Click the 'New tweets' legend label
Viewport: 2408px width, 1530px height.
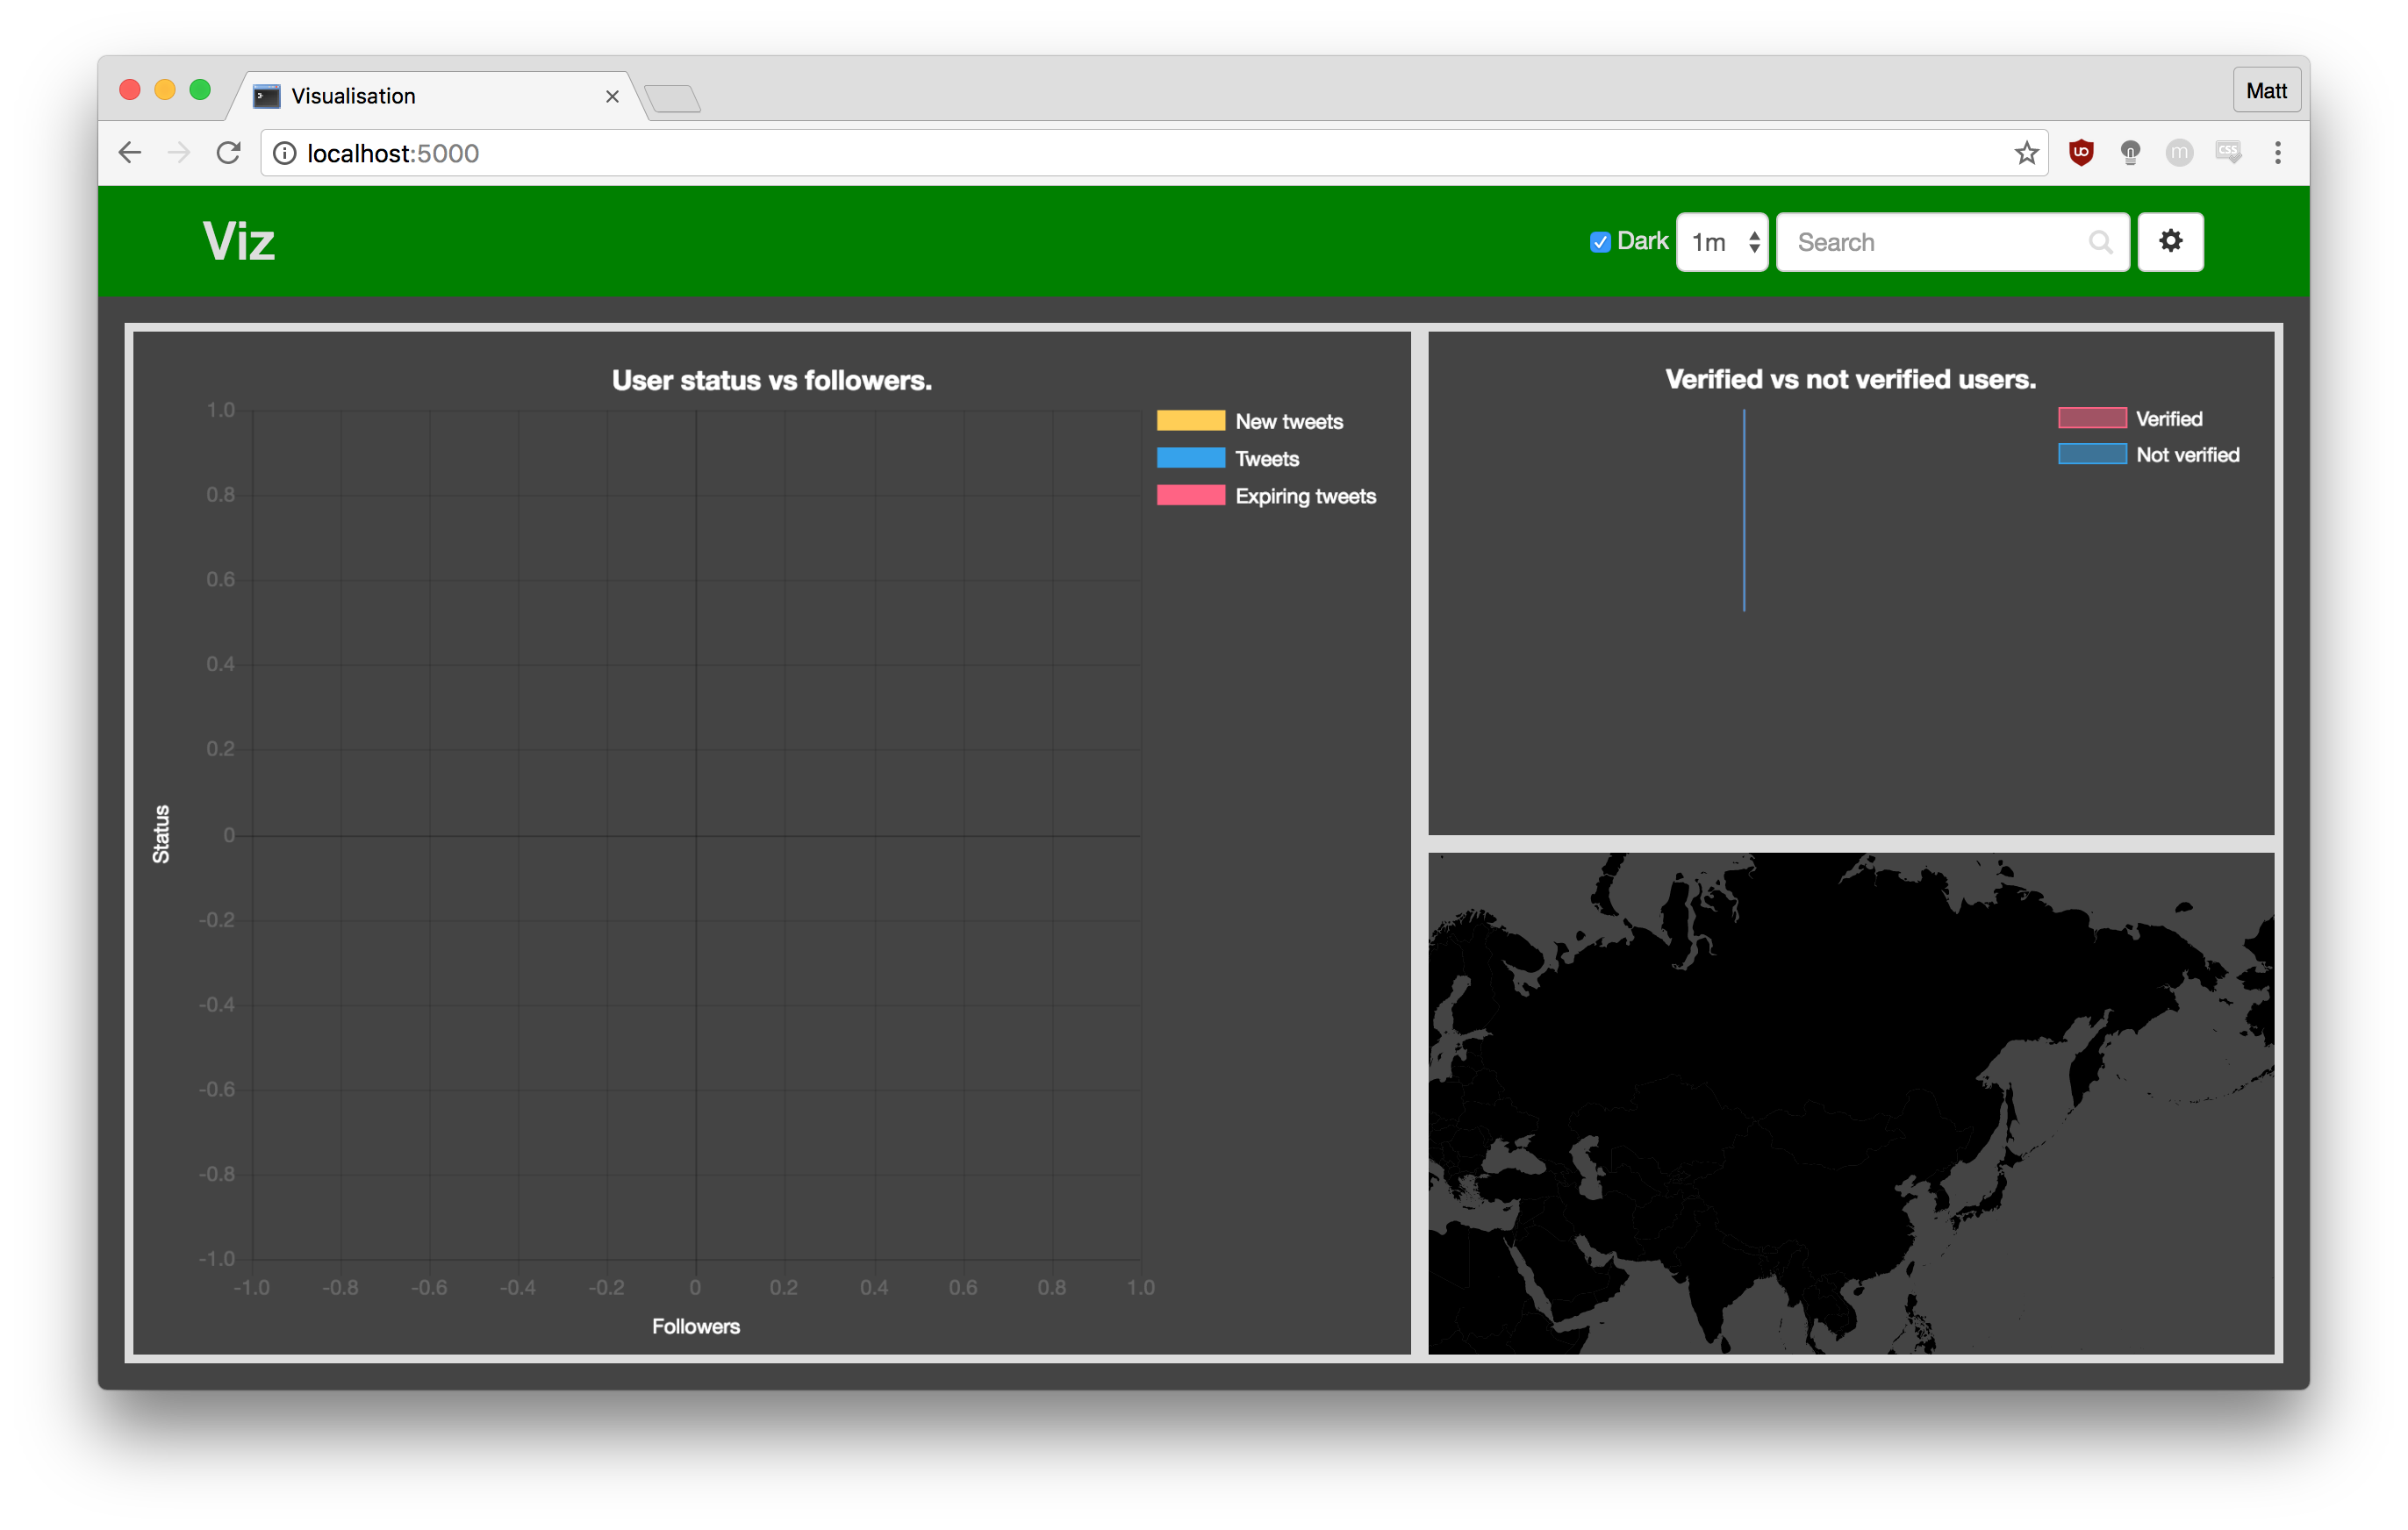1289,421
